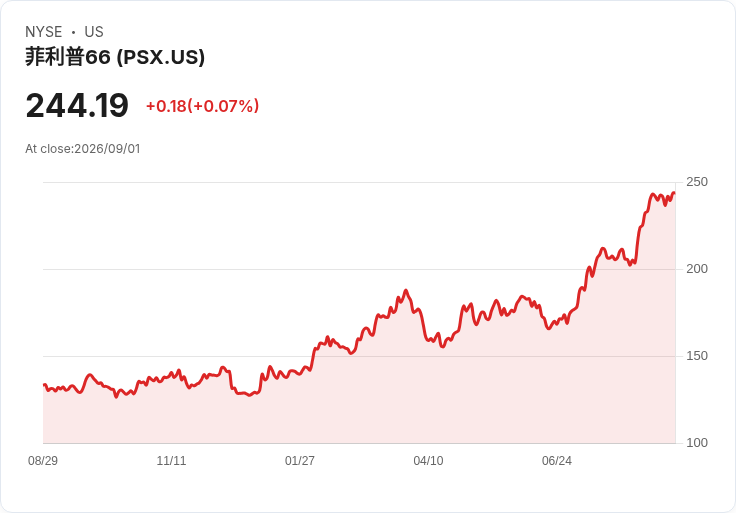Click the 150 price axis label
The width and height of the screenshot is (736, 513).
[697, 356]
